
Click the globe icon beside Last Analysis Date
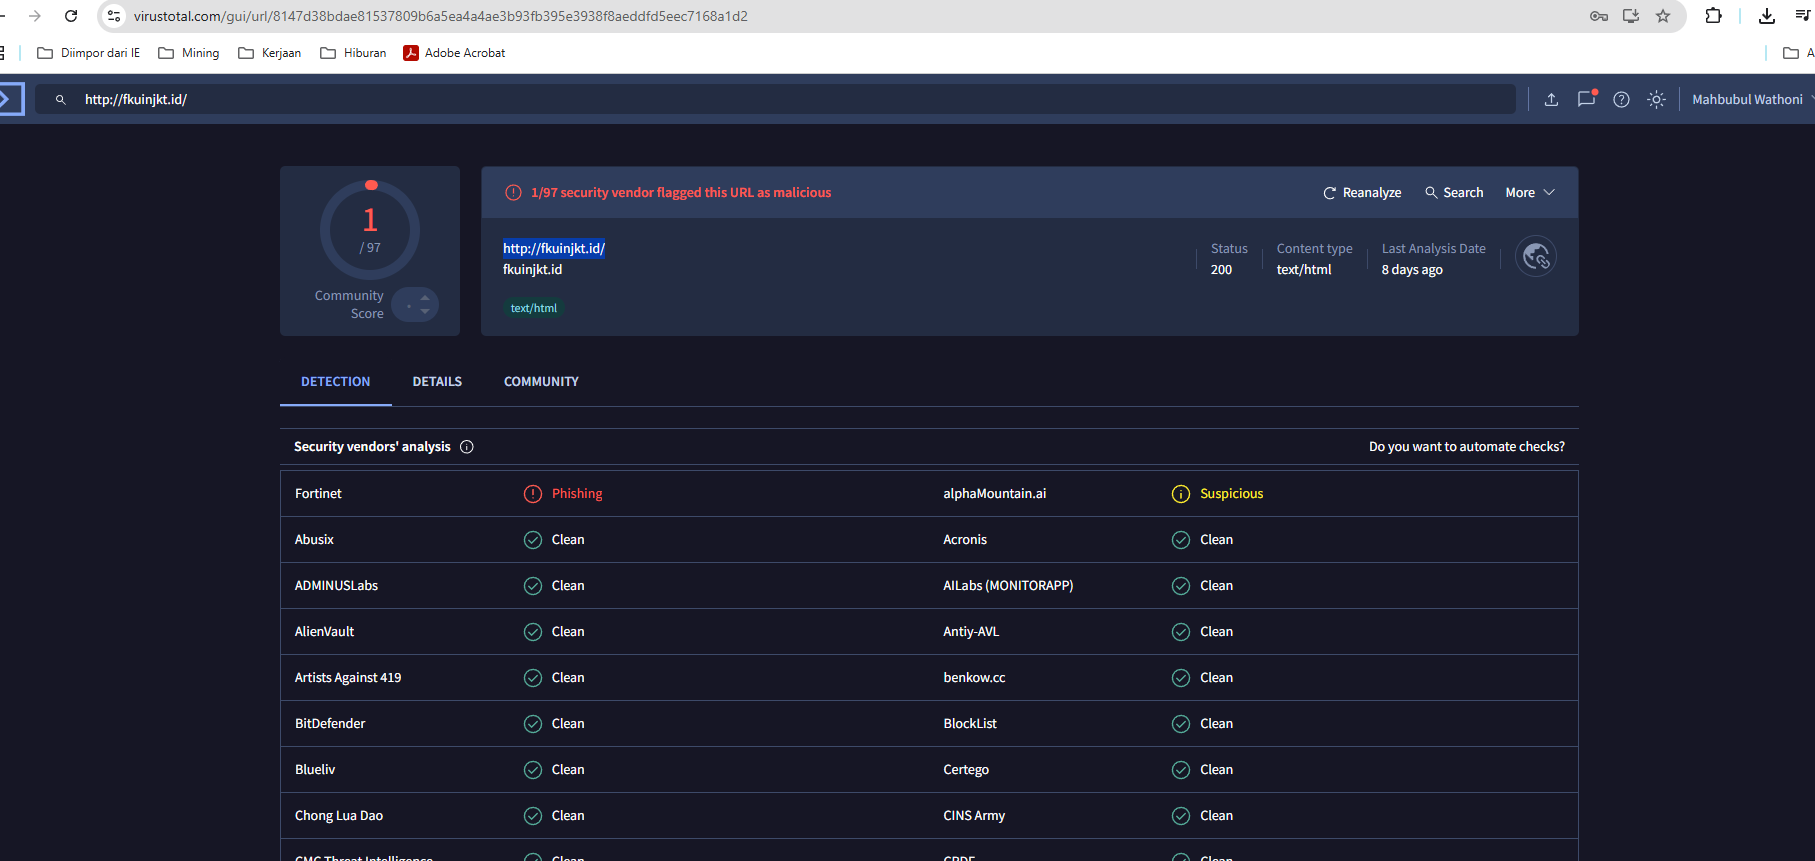tap(1535, 257)
